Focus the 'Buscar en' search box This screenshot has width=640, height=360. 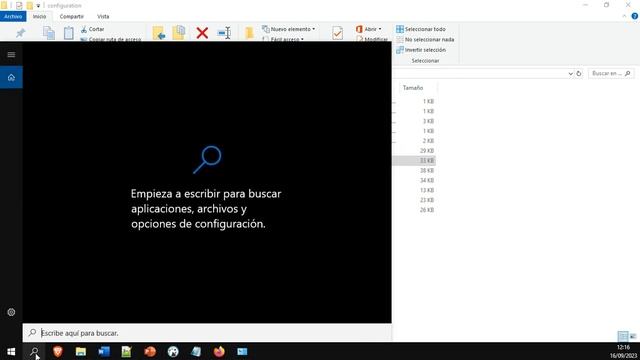coord(611,73)
